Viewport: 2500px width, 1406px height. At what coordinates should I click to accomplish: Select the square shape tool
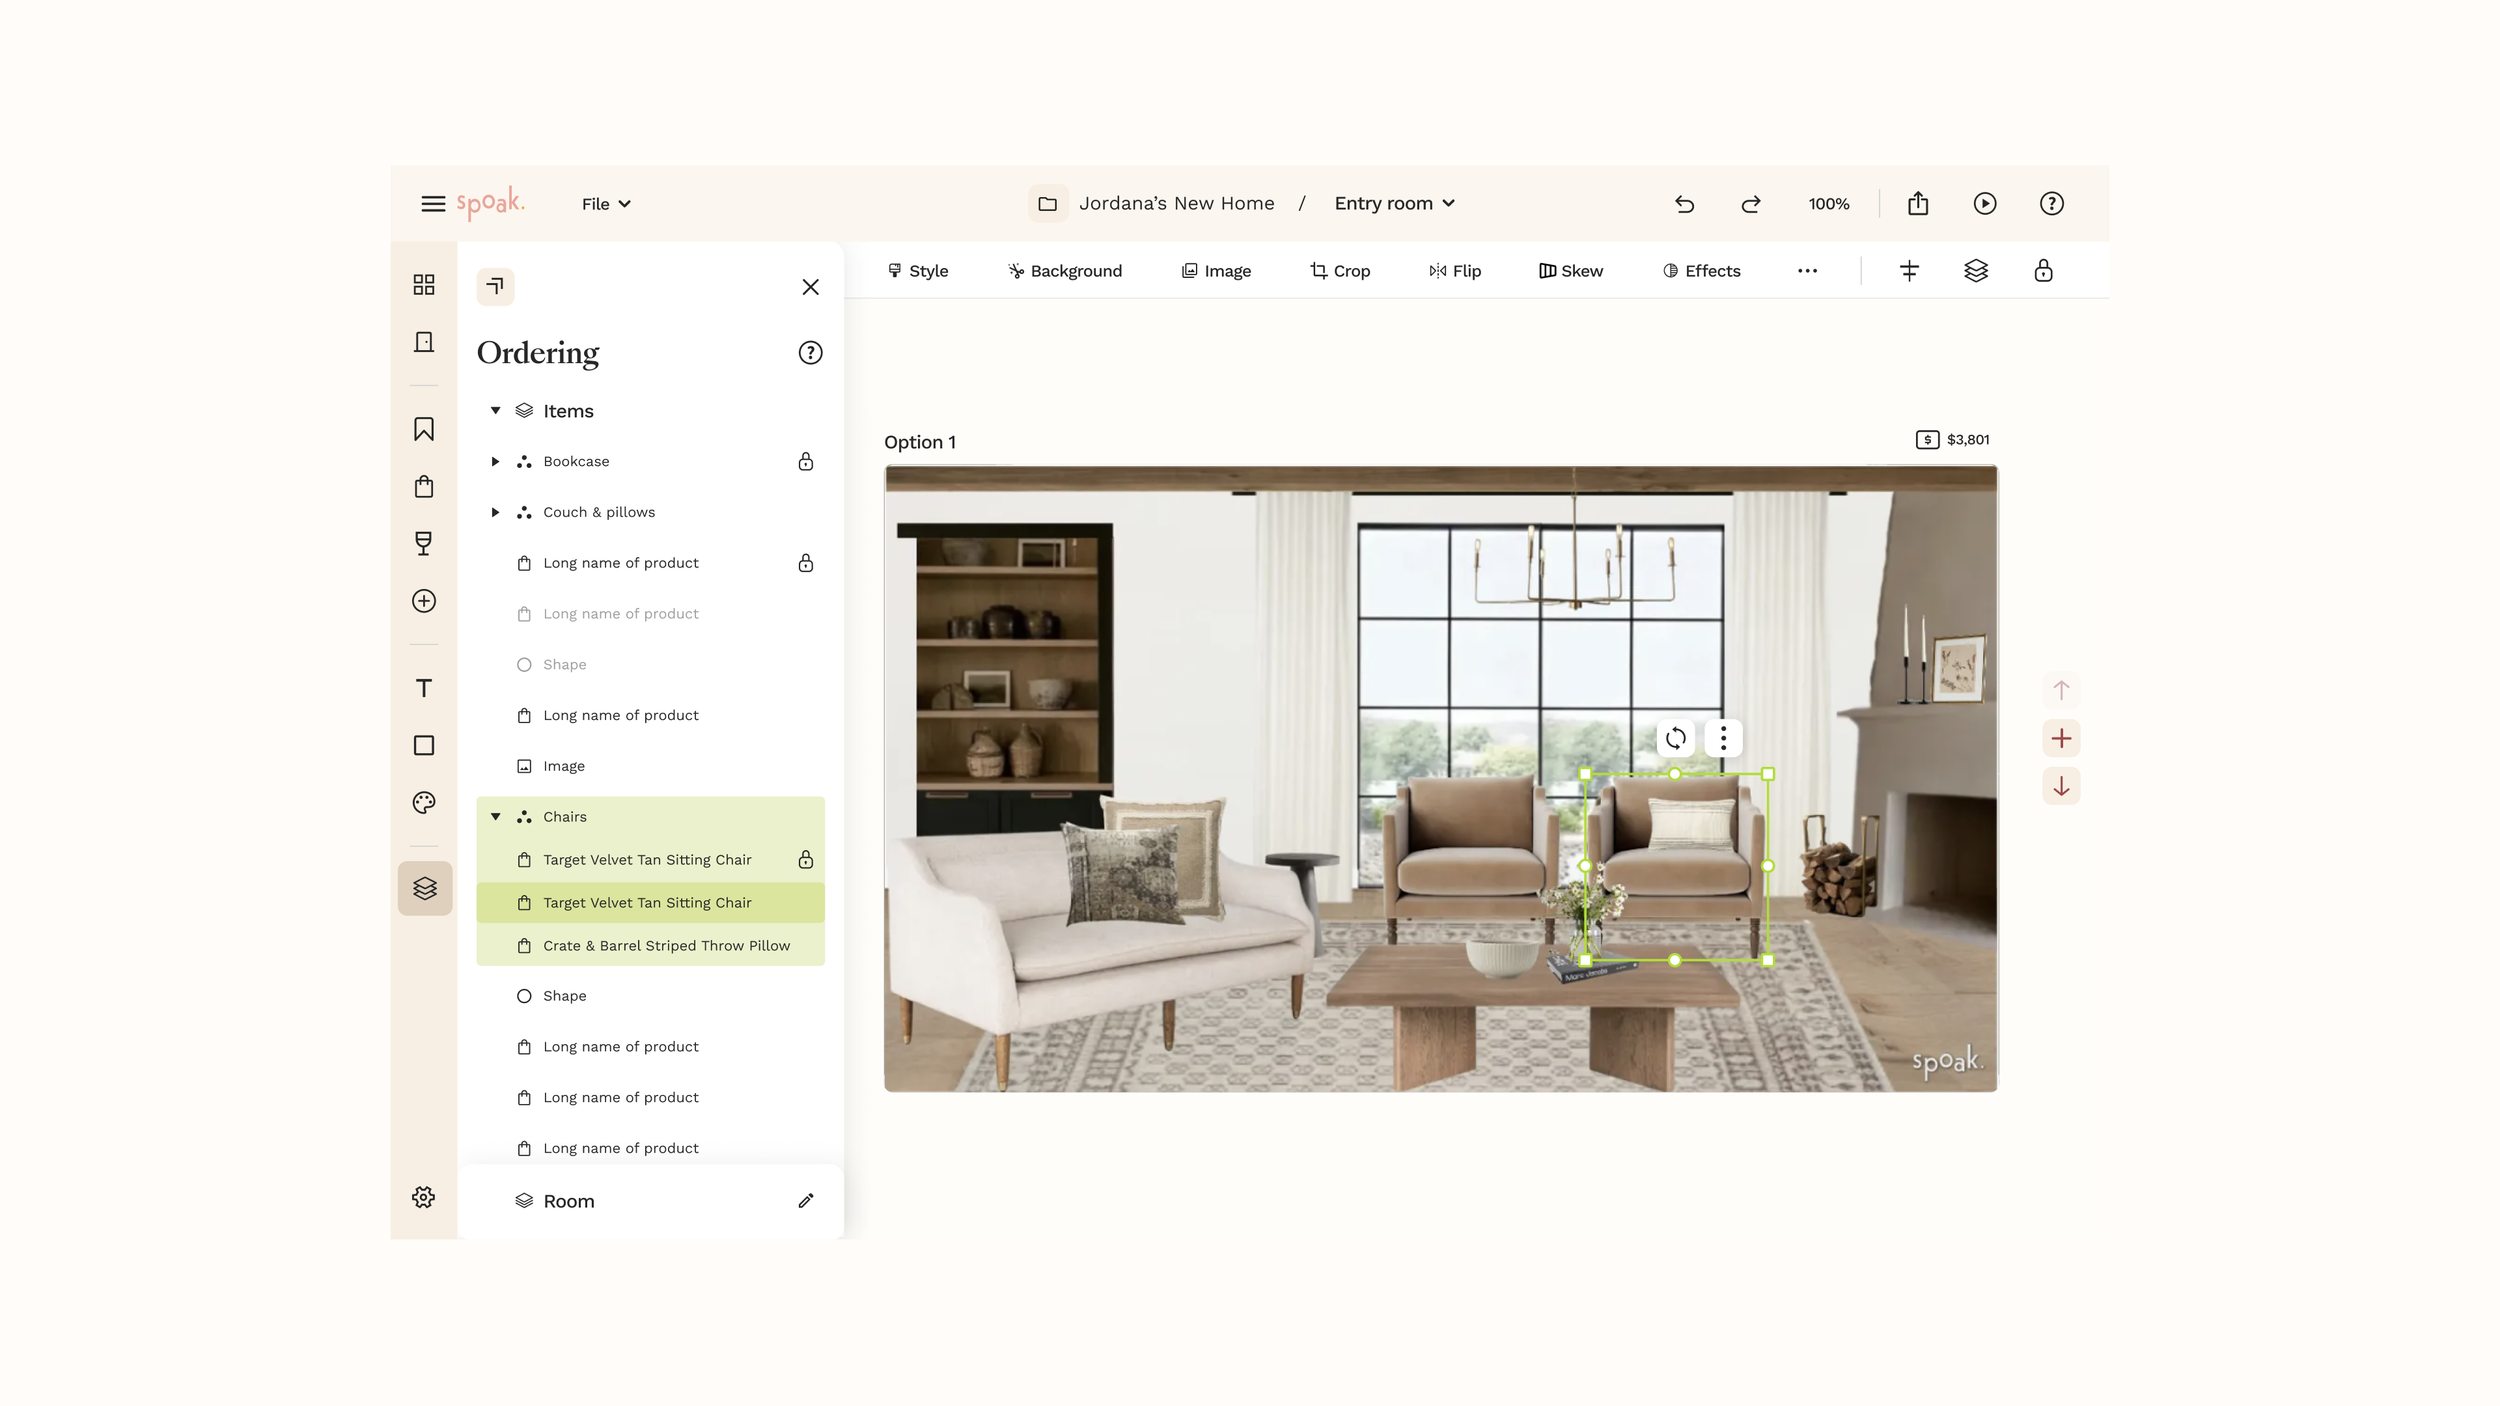point(424,746)
